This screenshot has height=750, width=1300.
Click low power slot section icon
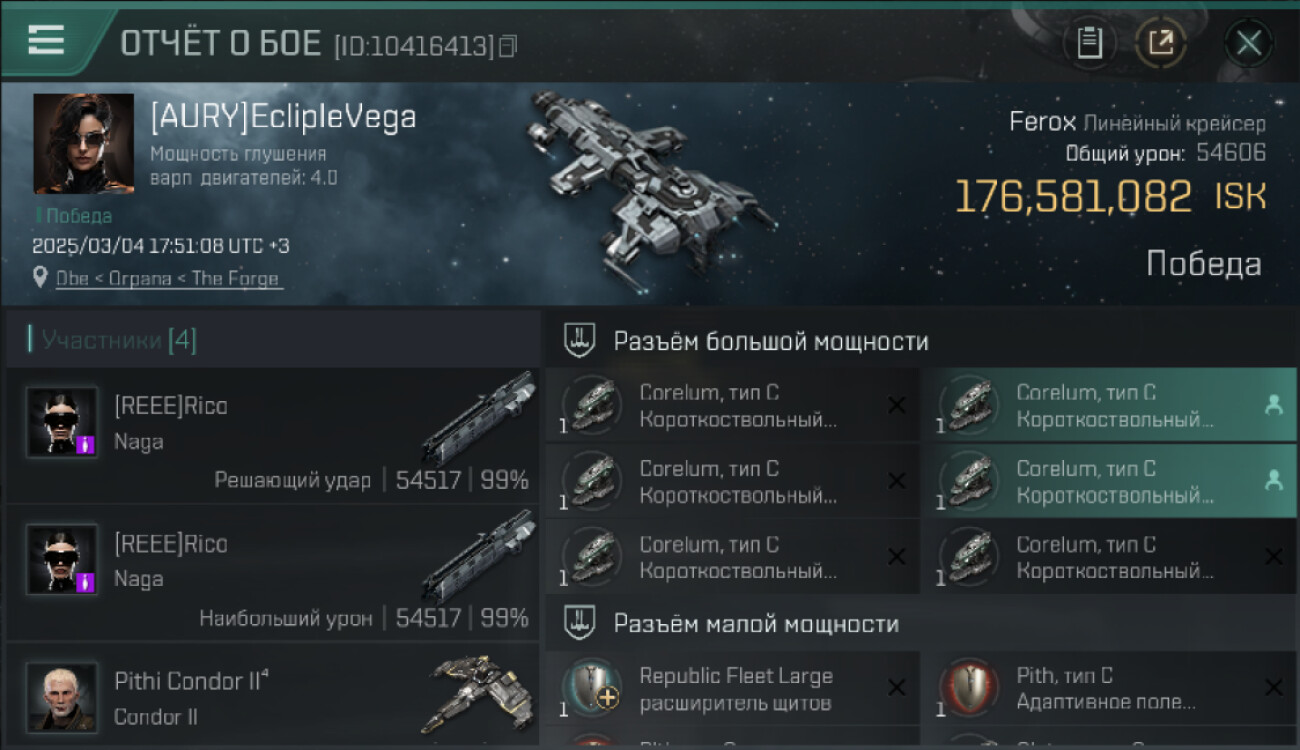pos(580,623)
